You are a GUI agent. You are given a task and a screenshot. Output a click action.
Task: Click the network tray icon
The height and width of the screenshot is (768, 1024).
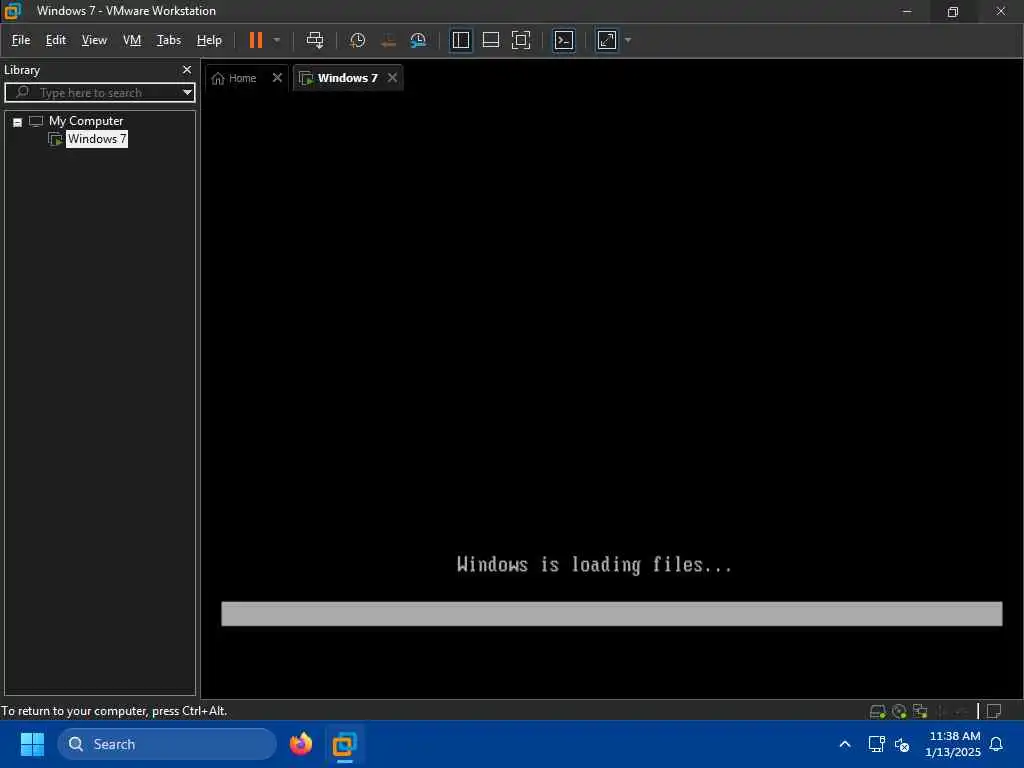(876, 744)
